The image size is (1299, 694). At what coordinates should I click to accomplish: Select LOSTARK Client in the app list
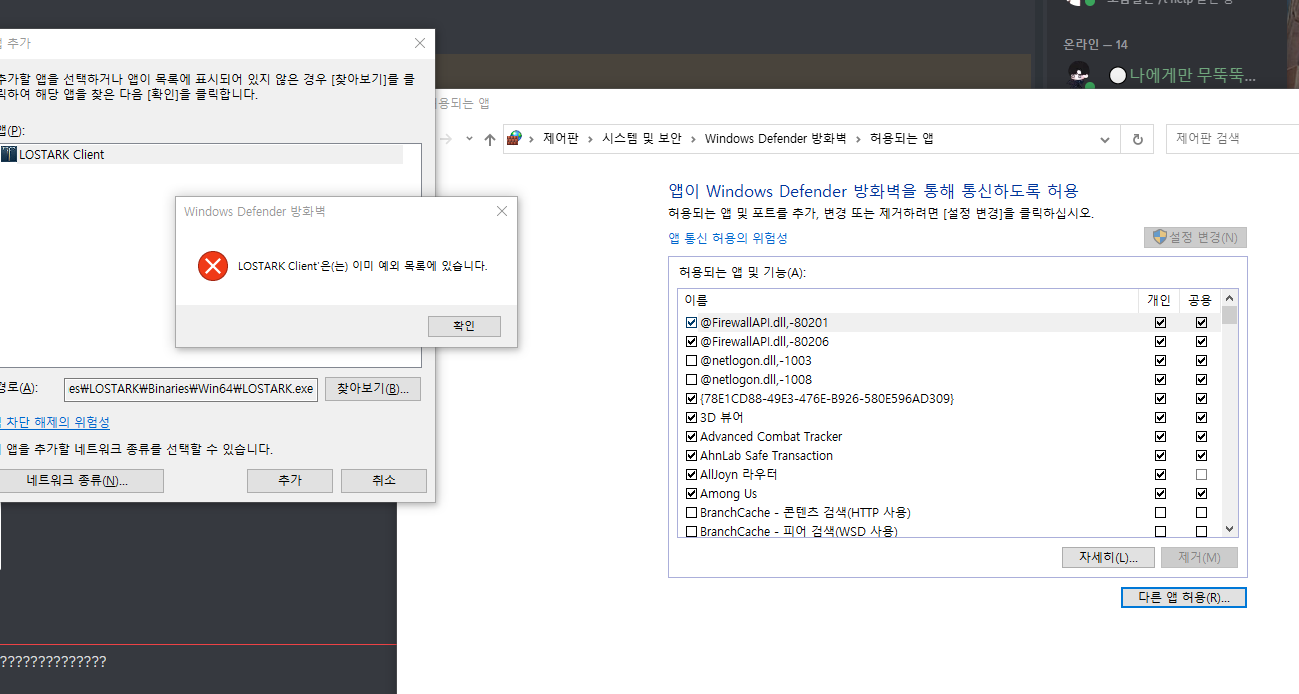pos(201,155)
